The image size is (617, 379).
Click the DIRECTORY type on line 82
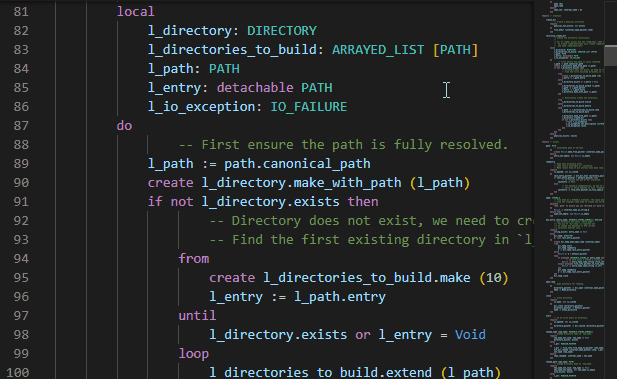click(x=282, y=31)
